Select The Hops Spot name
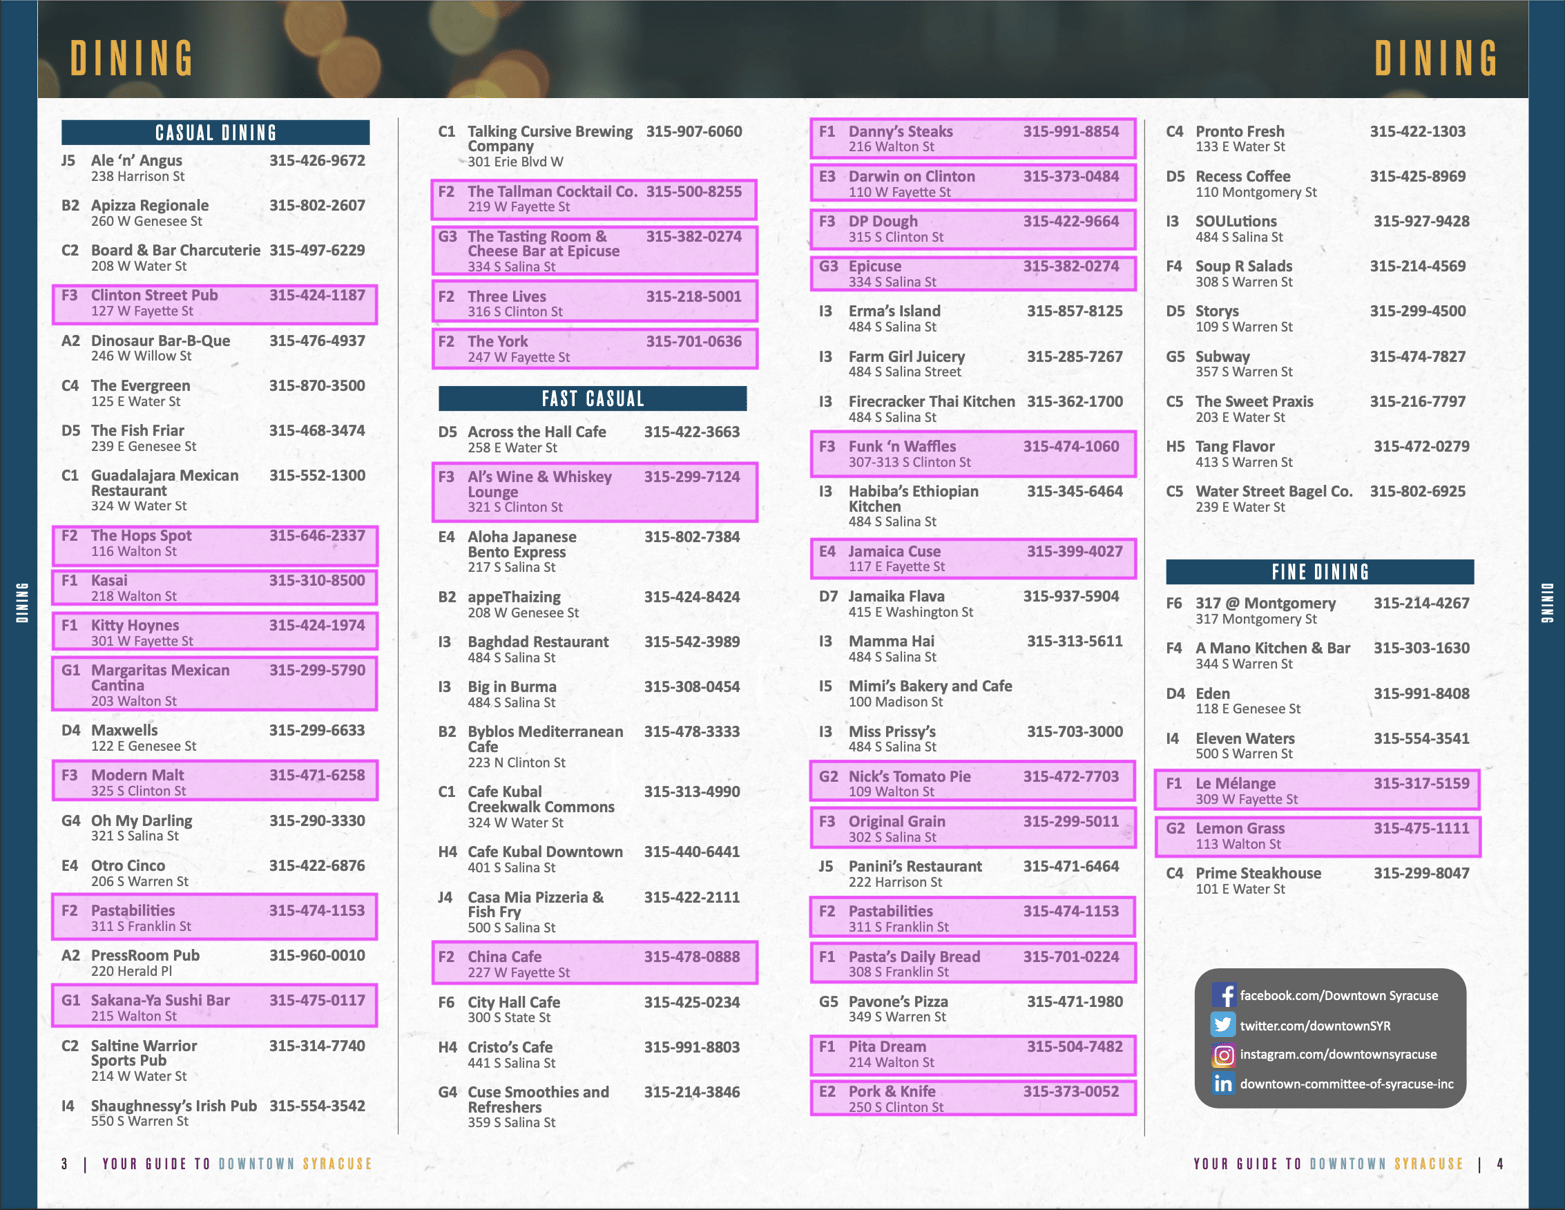1565x1210 pixels. pos(141,535)
